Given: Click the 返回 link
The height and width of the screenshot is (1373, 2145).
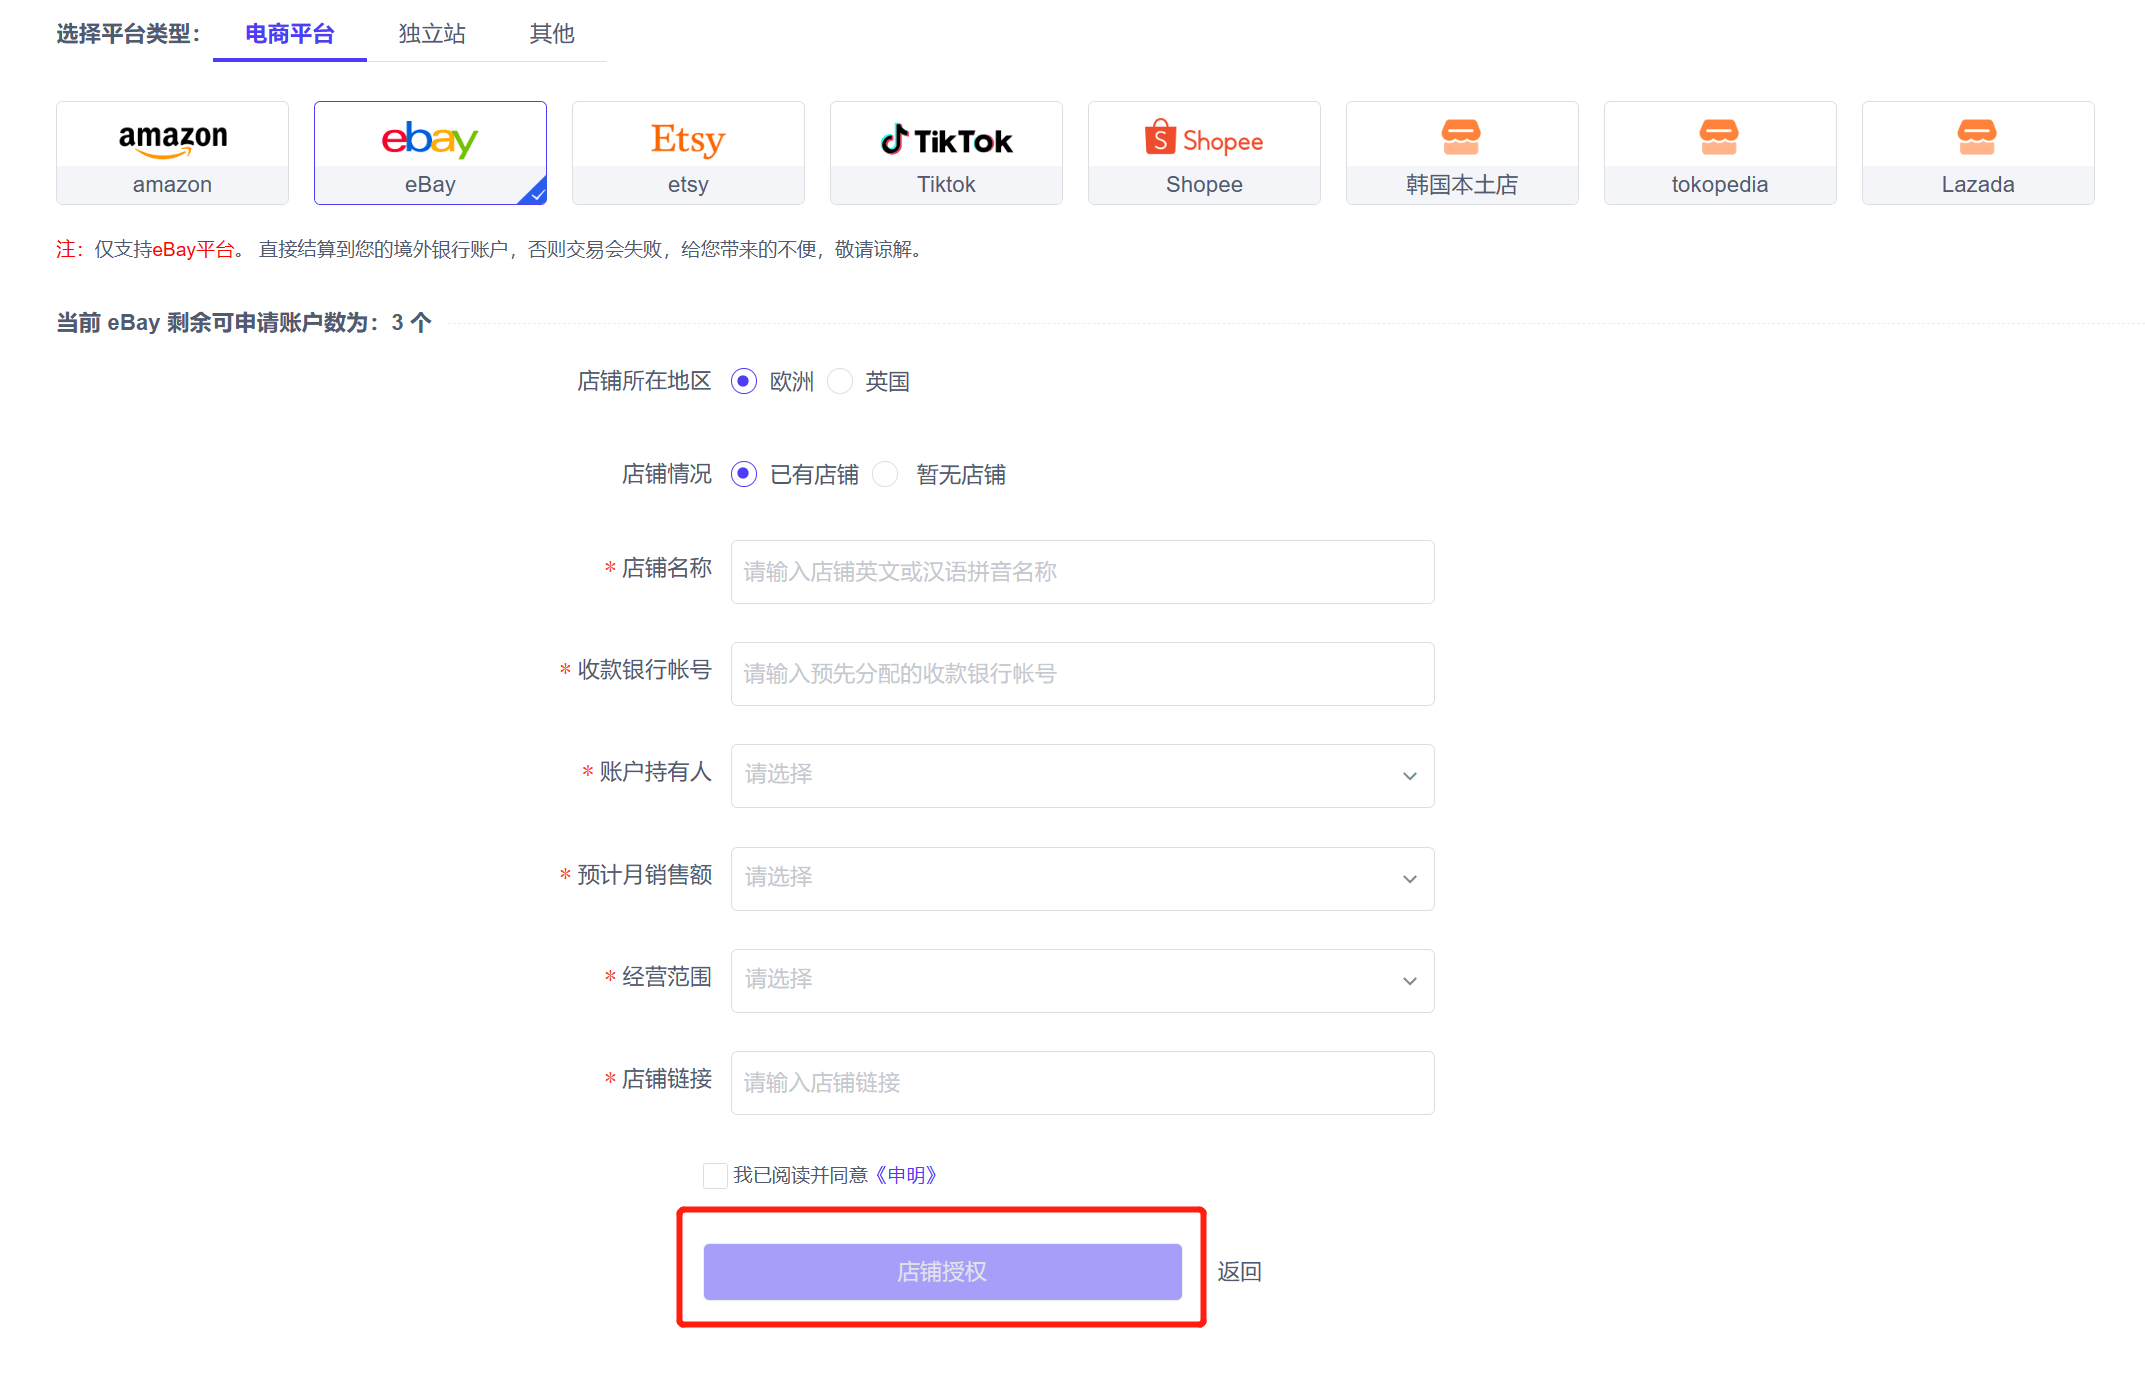Looking at the screenshot, I should point(1239,1271).
